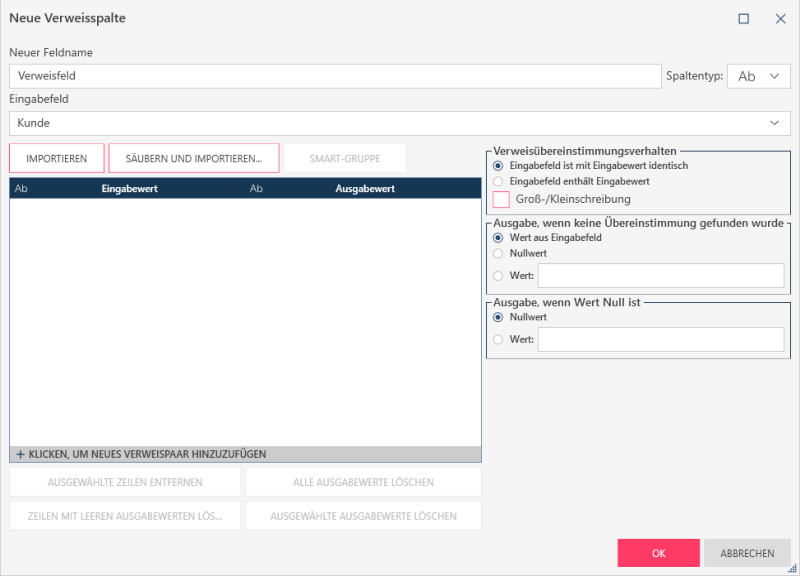Click AUSGEWÄHLTE AUSGABEWERTE LÖSCHEN button
This screenshot has width=800, height=576.
(363, 516)
